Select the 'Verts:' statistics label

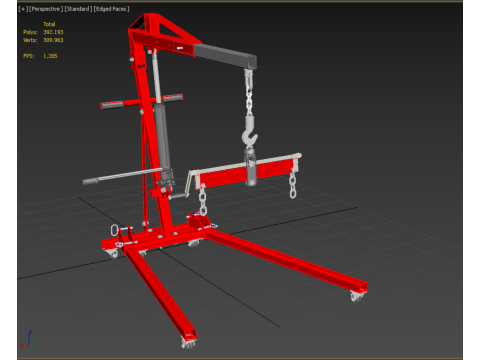30,40
